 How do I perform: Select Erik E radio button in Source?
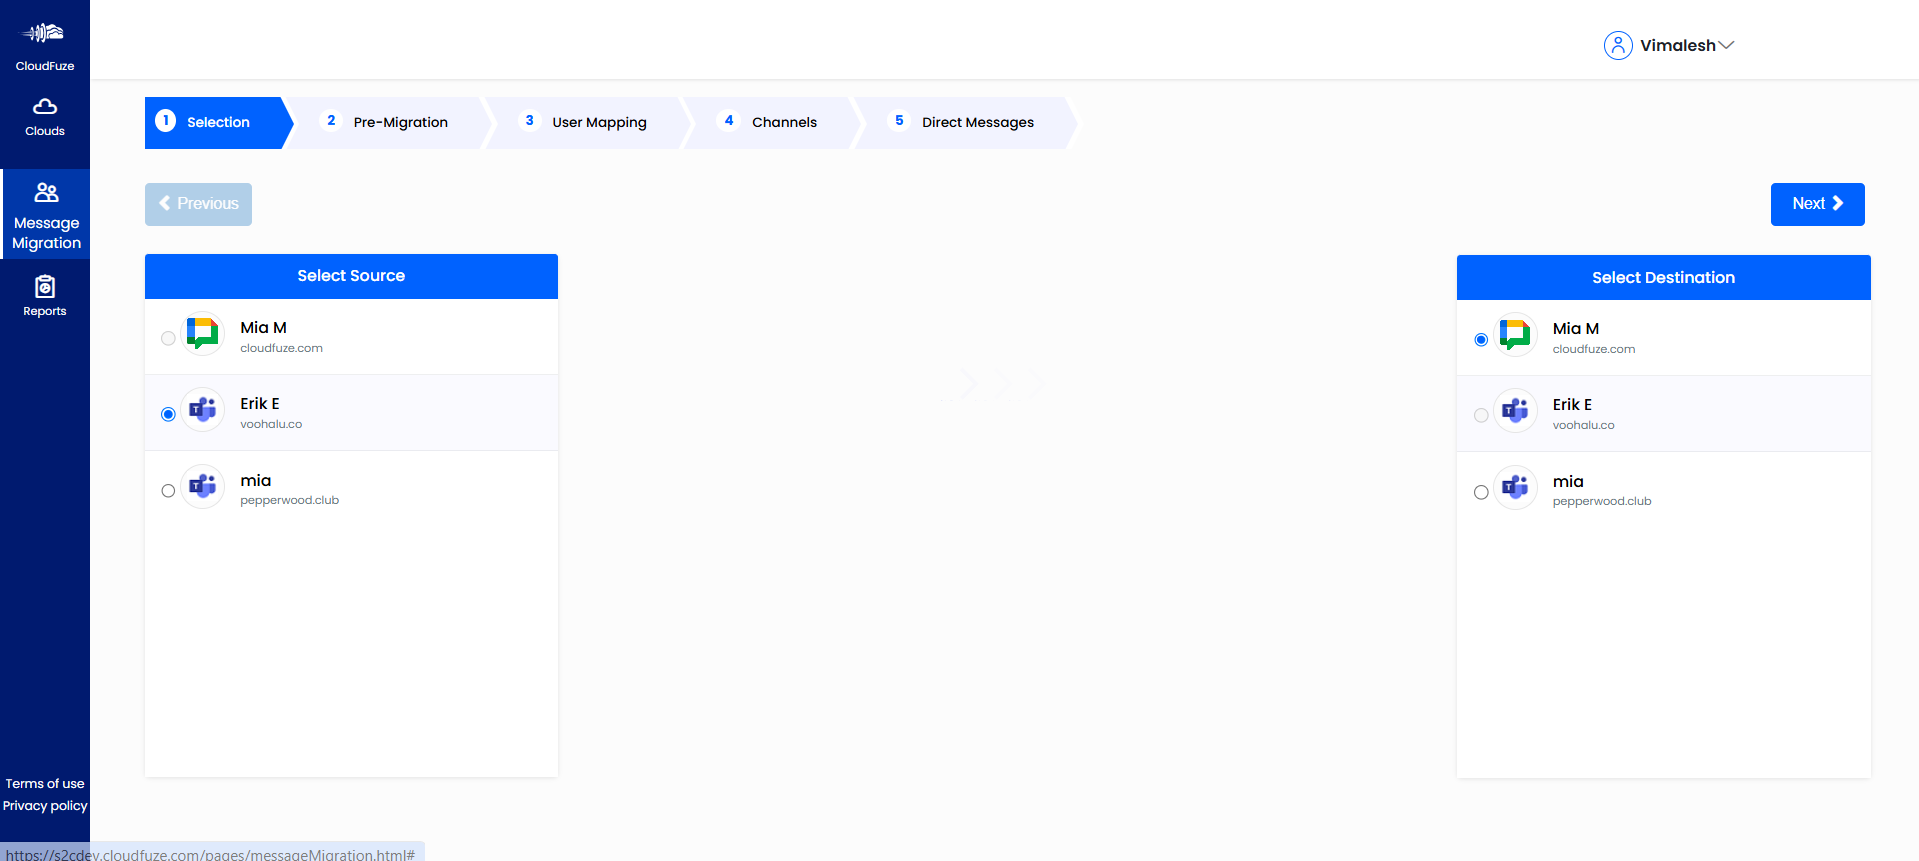click(x=168, y=414)
